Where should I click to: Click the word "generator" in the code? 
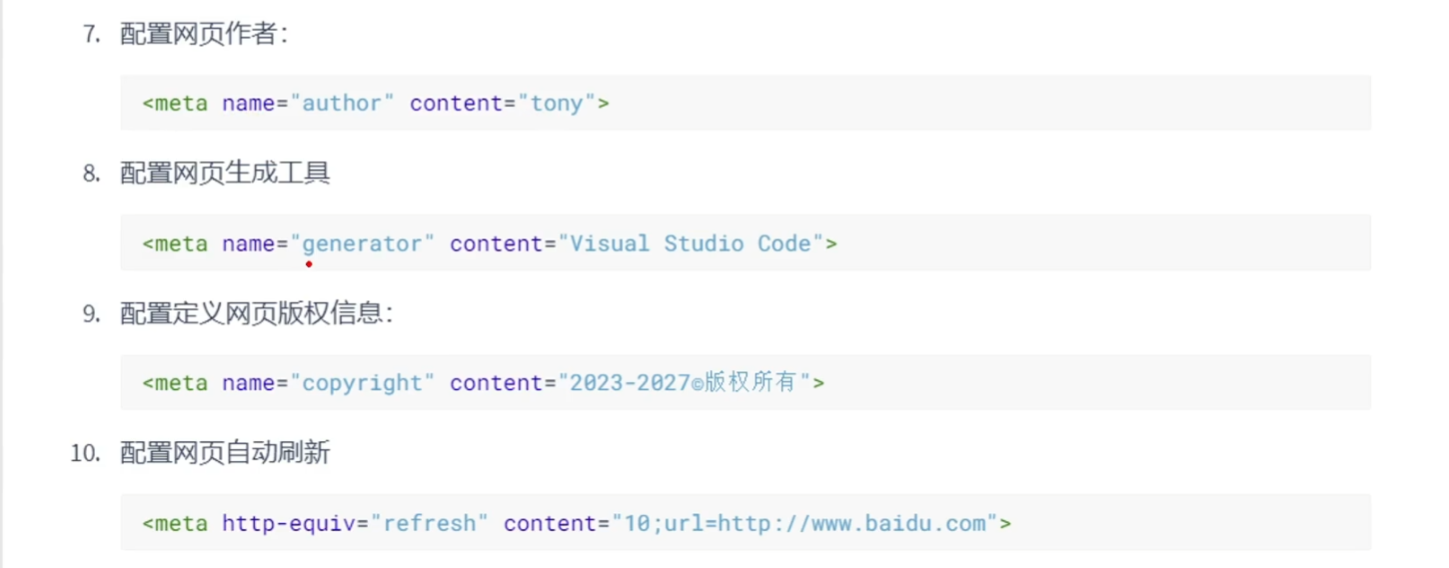coord(363,243)
